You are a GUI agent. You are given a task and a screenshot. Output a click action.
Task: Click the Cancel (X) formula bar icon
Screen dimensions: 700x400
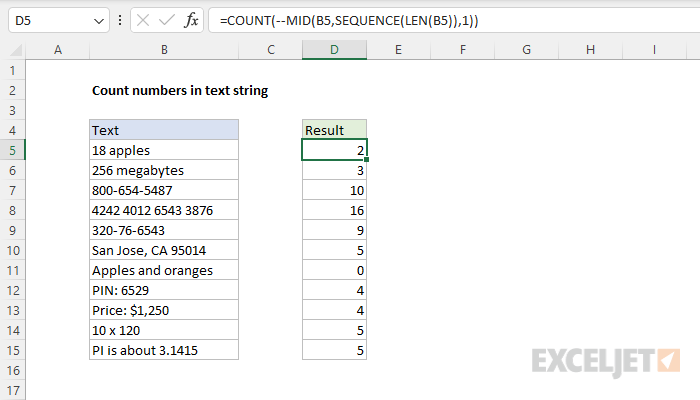click(143, 20)
